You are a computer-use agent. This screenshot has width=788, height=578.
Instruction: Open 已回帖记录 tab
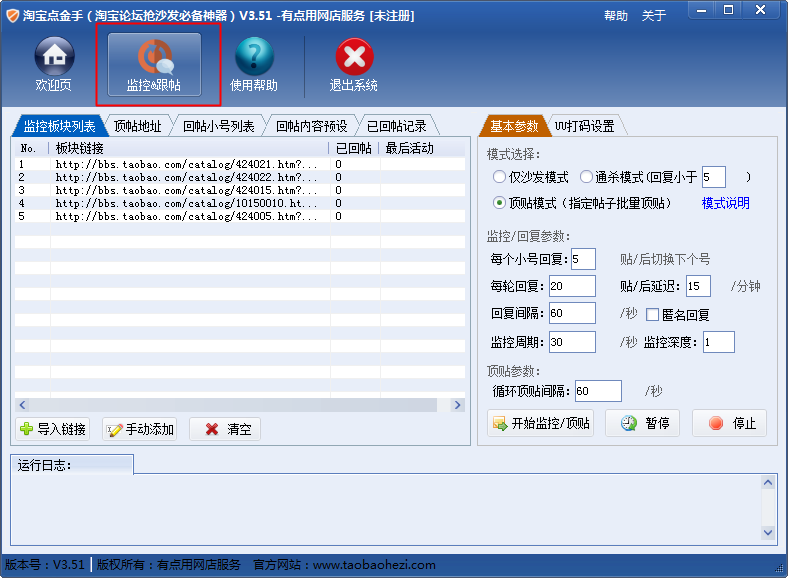tap(397, 126)
